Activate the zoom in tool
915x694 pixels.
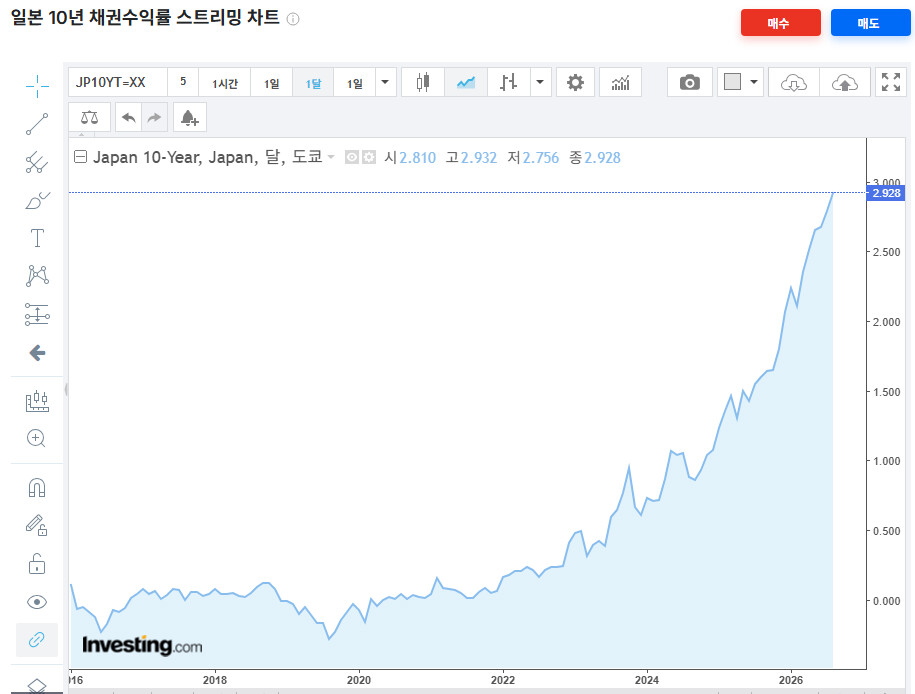click(x=36, y=438)
